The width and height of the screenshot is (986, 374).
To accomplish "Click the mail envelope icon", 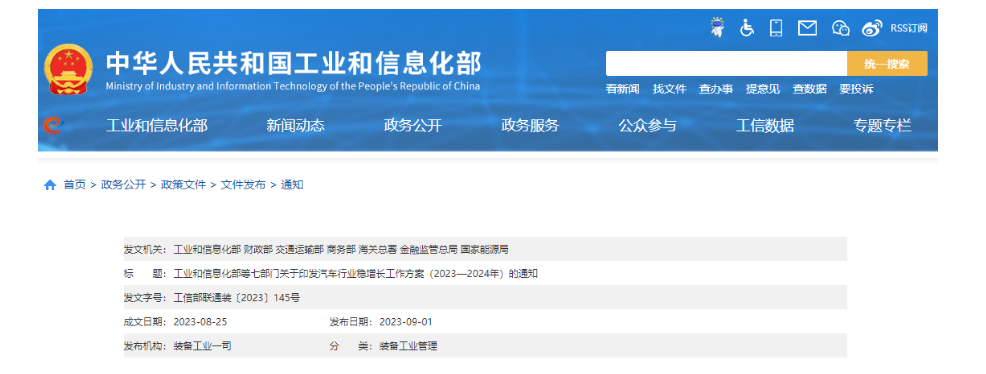I will (807, 28).
